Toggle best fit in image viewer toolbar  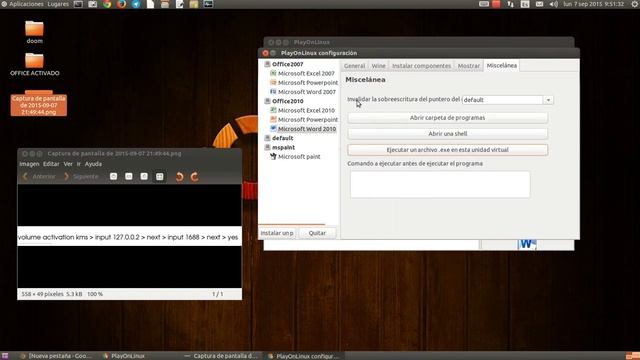[x=160, y=176]
